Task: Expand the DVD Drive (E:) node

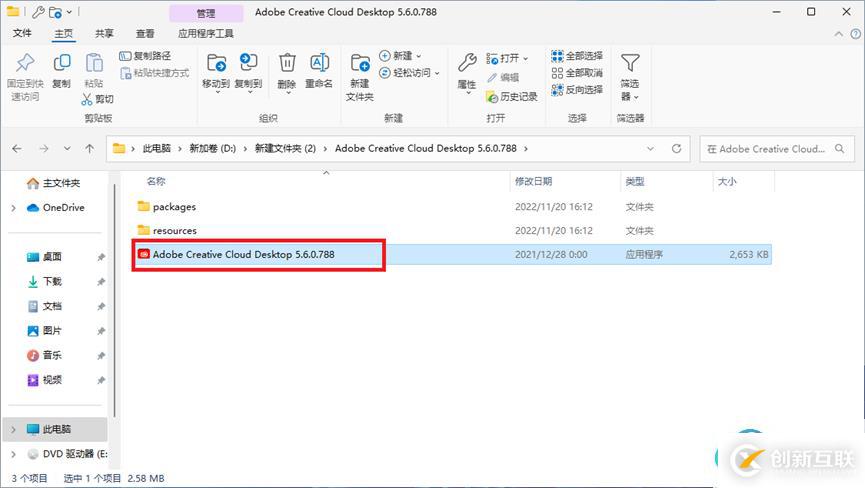Action: coord(13,454)
